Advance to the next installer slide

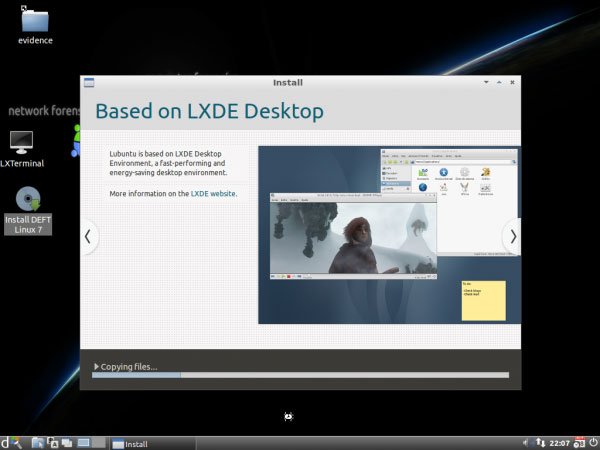pyautogui.click(x=513, y=236)
